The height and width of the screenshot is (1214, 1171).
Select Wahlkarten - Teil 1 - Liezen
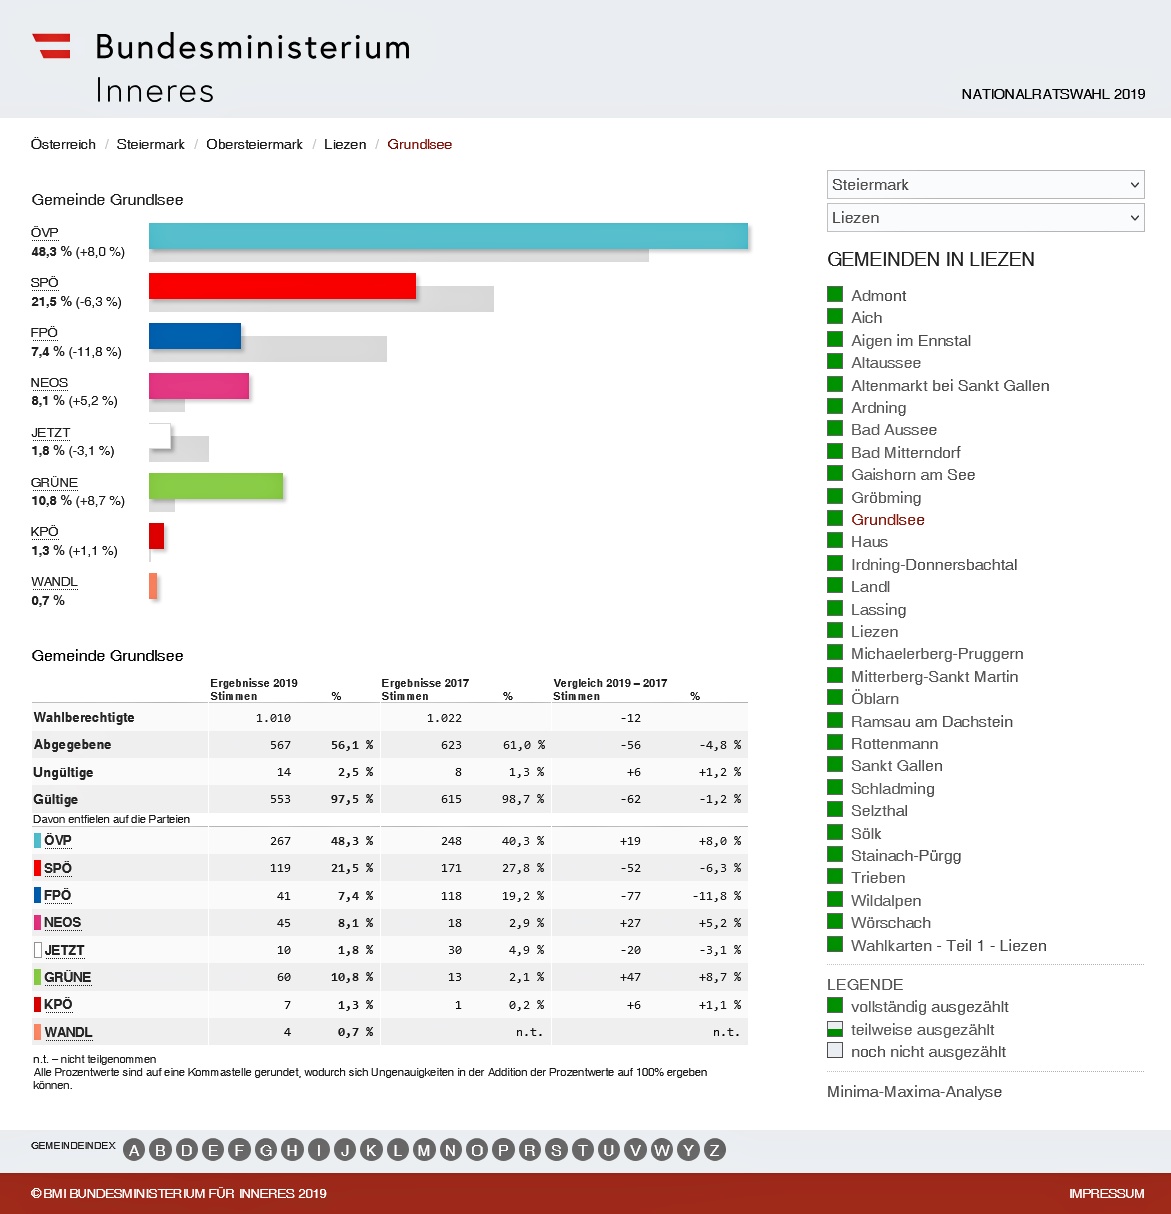pyautogui.click(x=948, y=945)
